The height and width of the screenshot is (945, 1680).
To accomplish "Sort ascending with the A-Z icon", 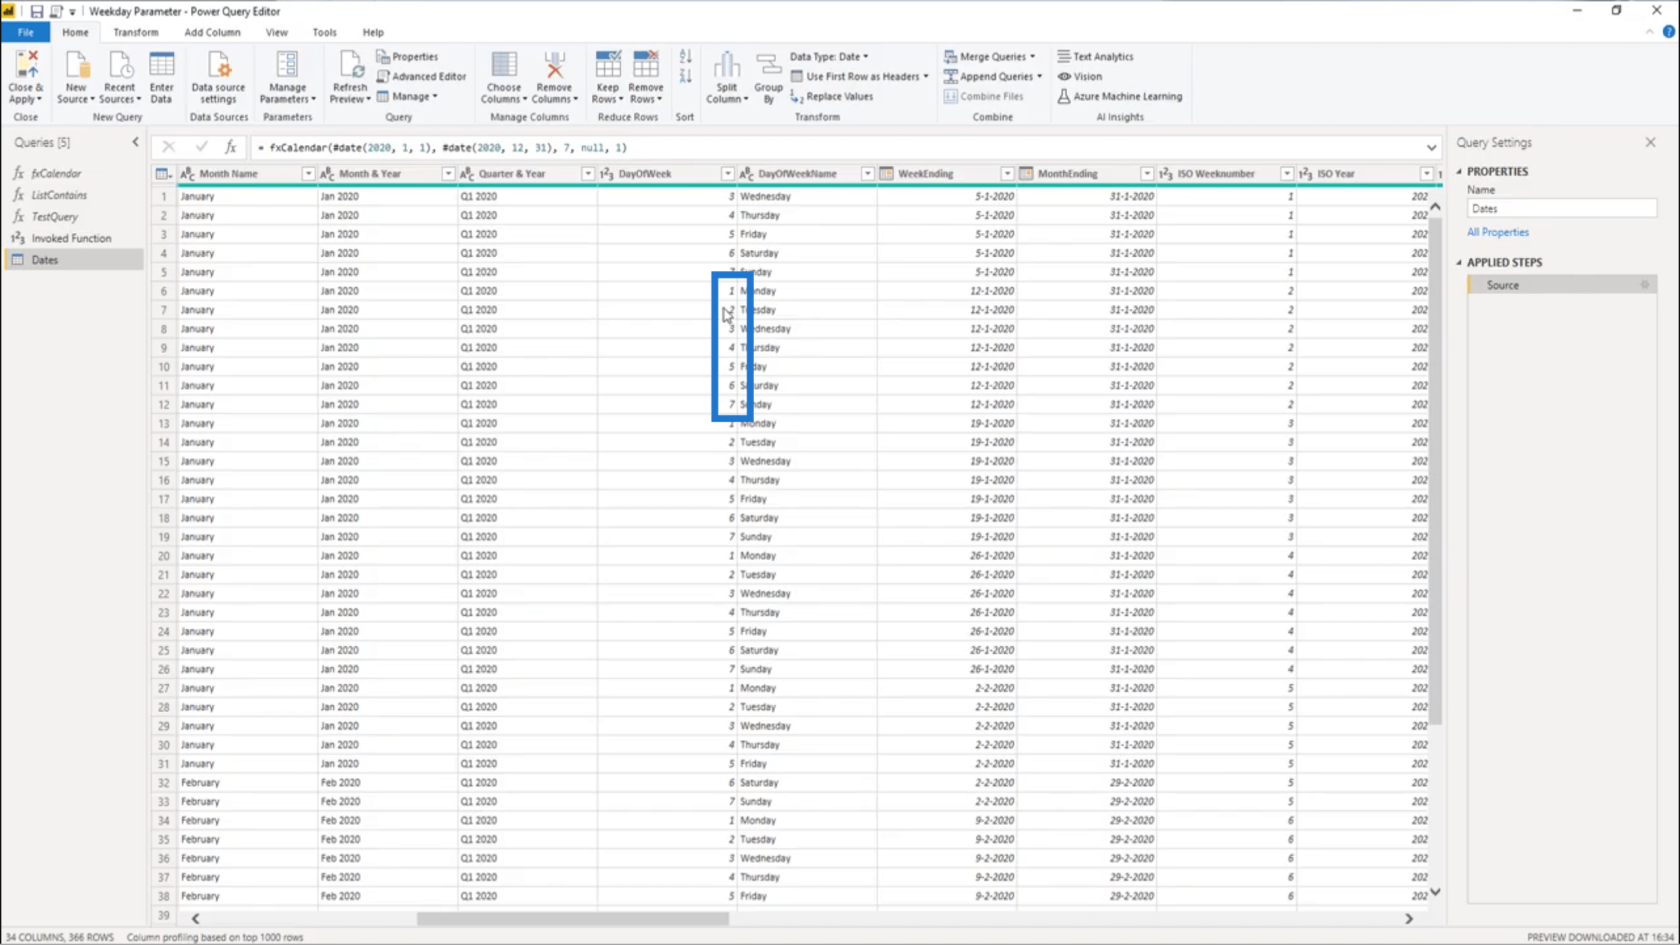I will click(x=685, y=57).
